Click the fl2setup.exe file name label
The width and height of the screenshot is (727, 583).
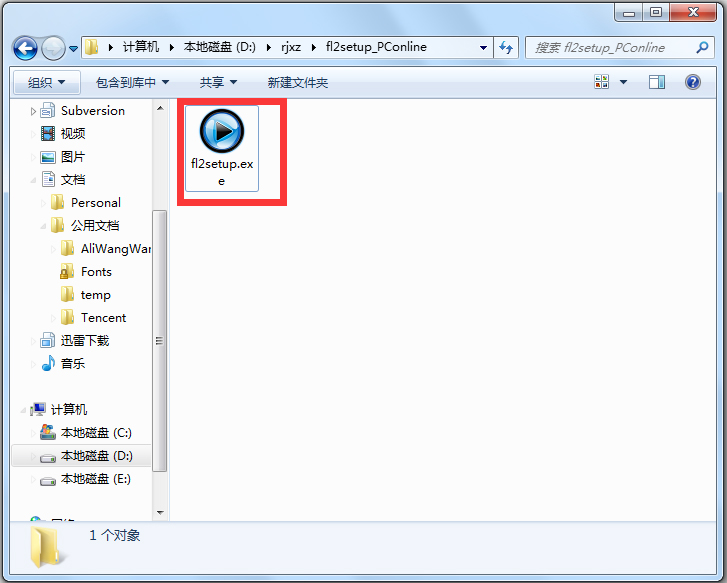(222, 172)
